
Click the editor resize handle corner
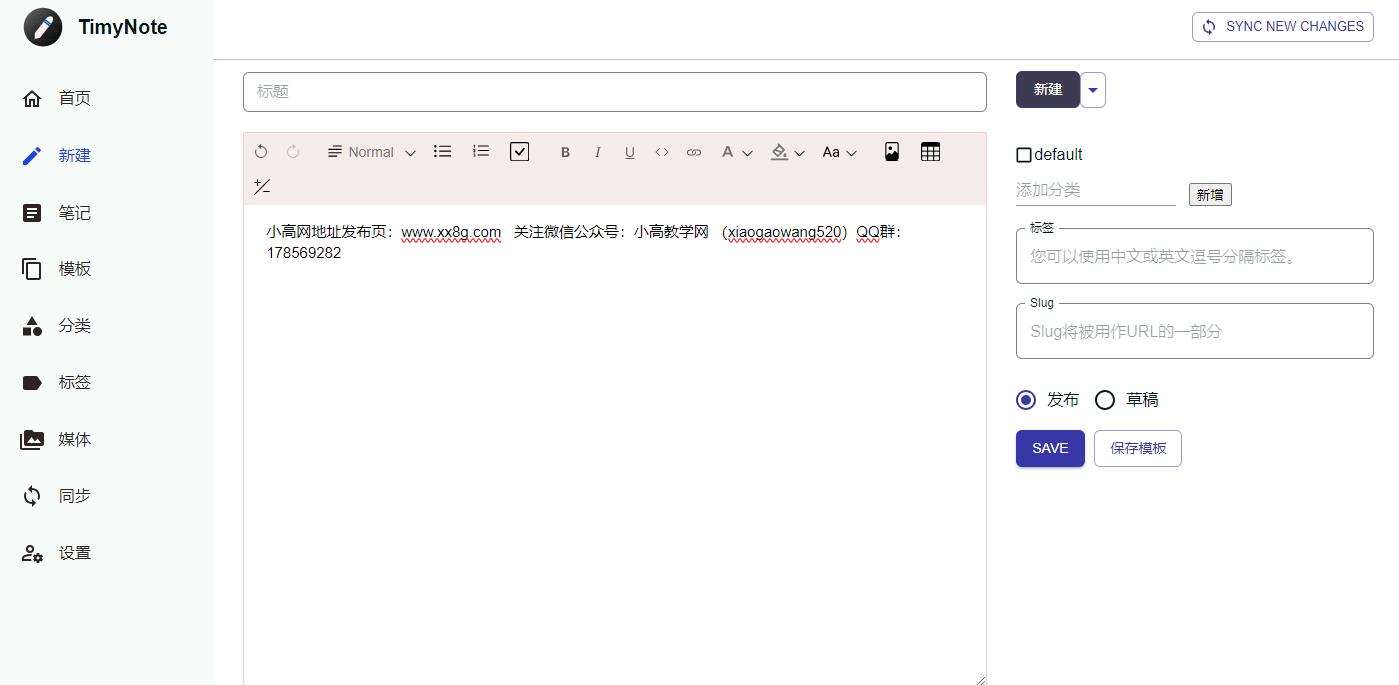pos(980,679)
